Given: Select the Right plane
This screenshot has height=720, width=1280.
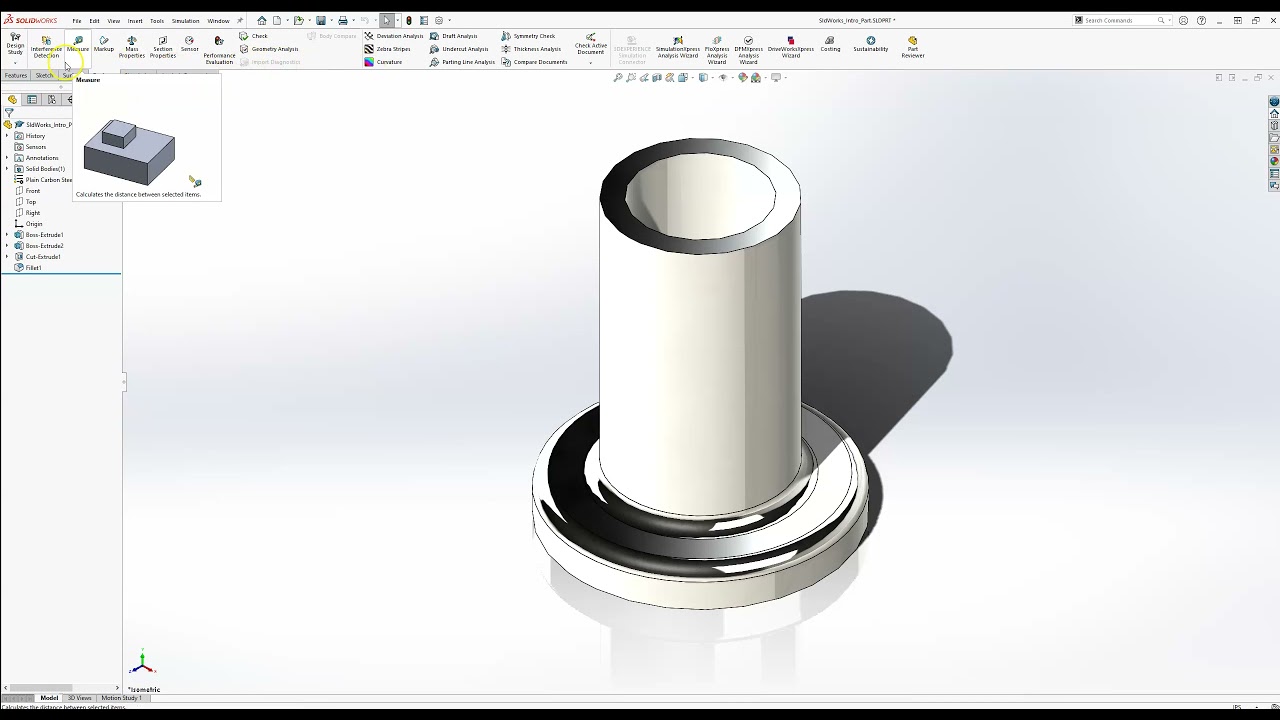Looking at the screenshot, I should pos(27,213).
